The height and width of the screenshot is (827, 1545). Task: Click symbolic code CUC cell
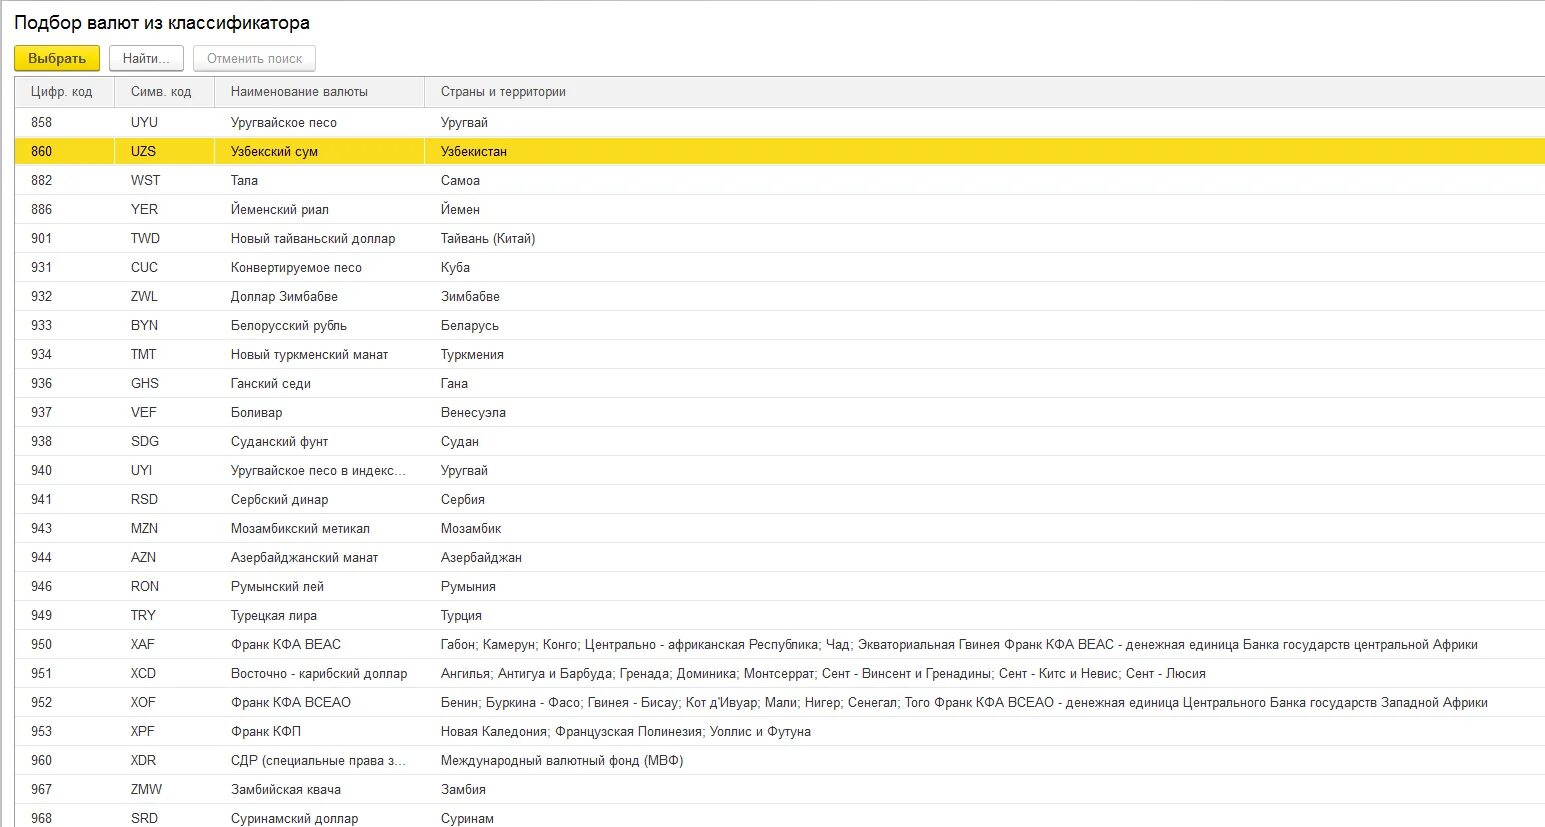165,267
